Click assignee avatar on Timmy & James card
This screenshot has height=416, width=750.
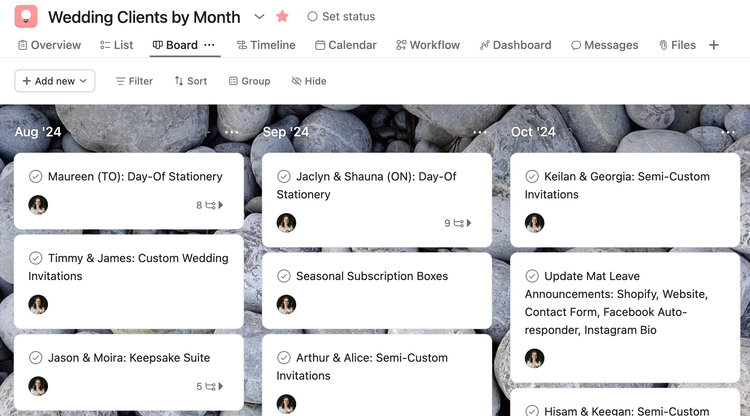38,305
